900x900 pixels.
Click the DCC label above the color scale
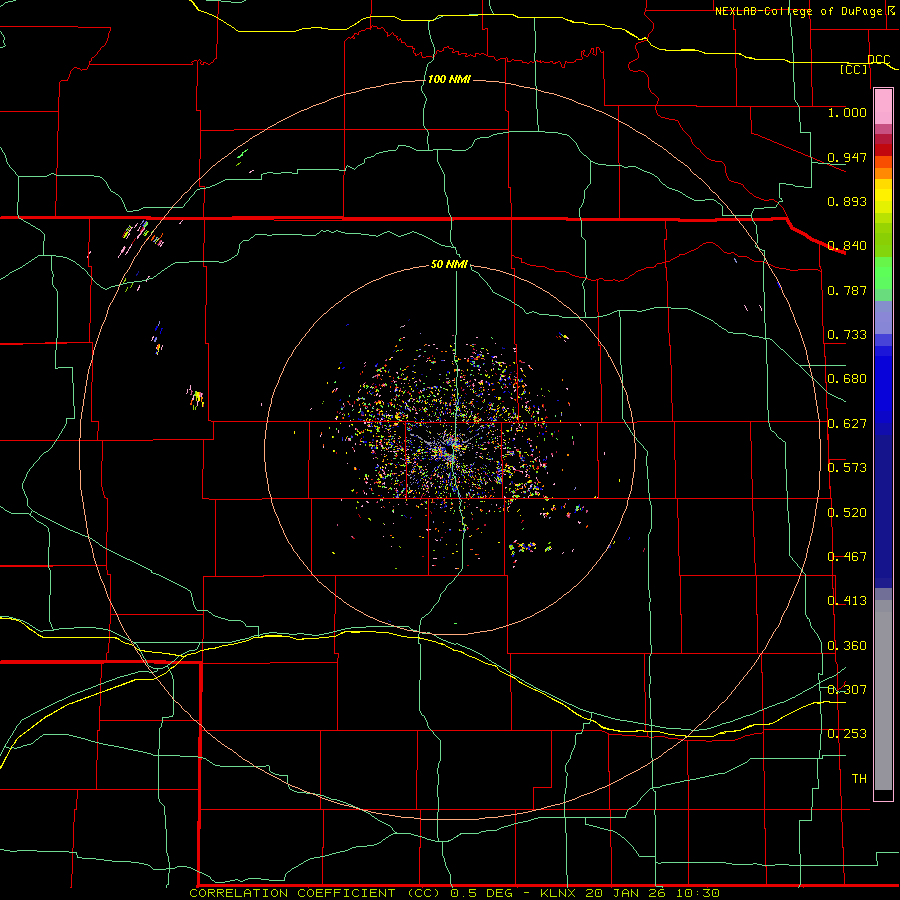pos(878,60)
